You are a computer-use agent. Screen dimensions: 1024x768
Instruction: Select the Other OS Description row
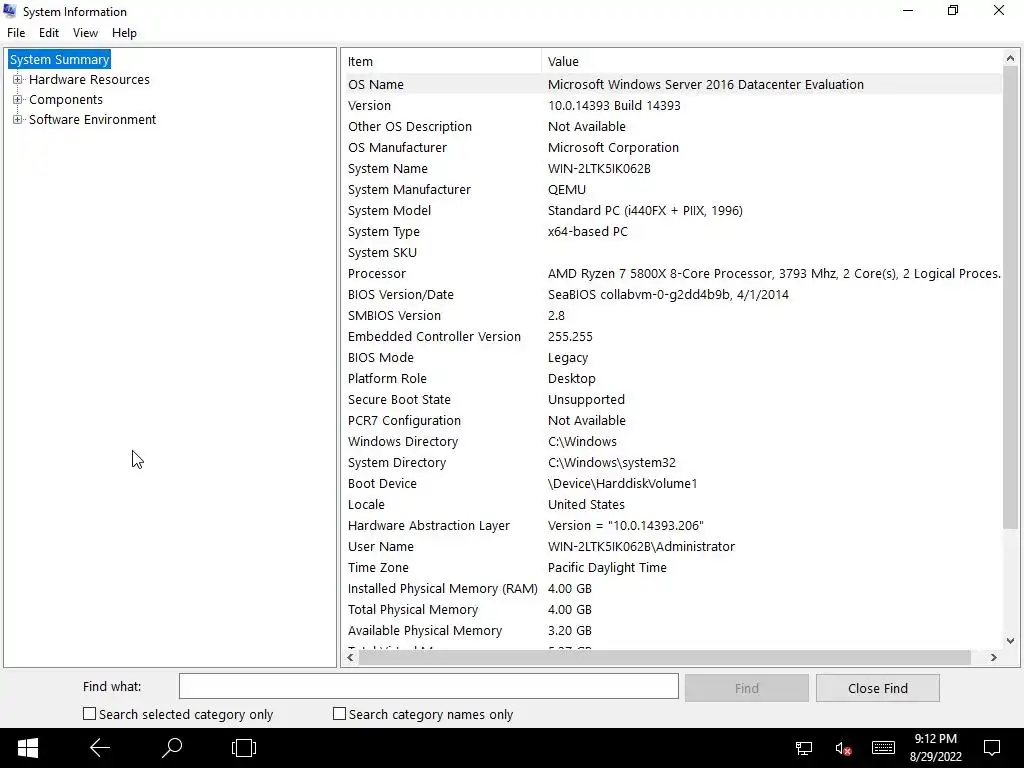click(x=673, y=126)
